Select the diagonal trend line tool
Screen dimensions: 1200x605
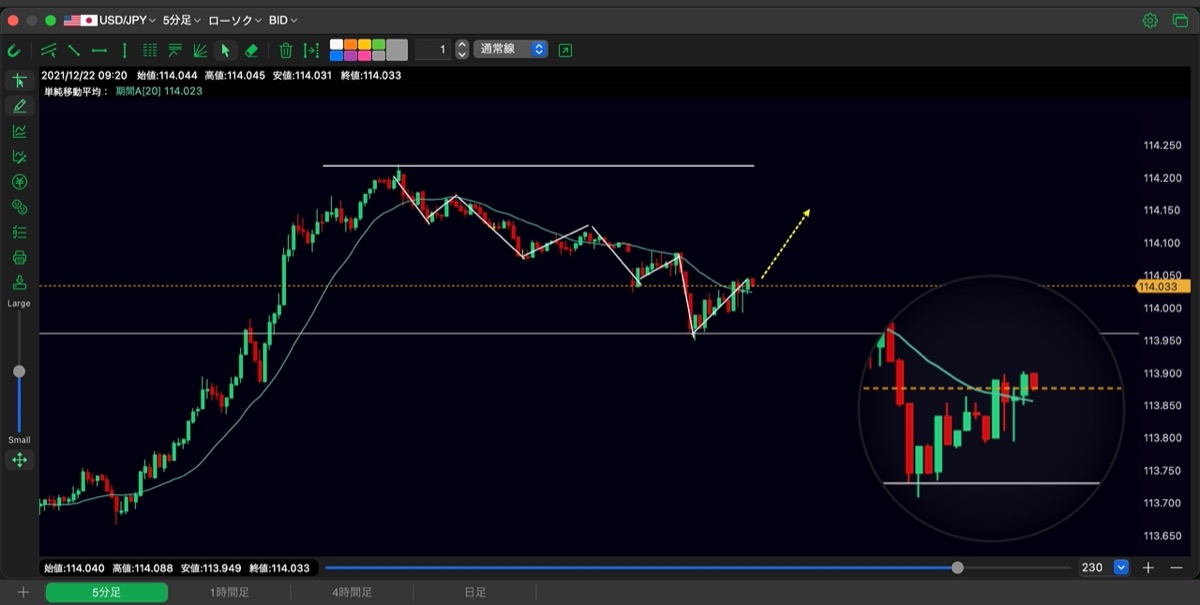point(74,50)
